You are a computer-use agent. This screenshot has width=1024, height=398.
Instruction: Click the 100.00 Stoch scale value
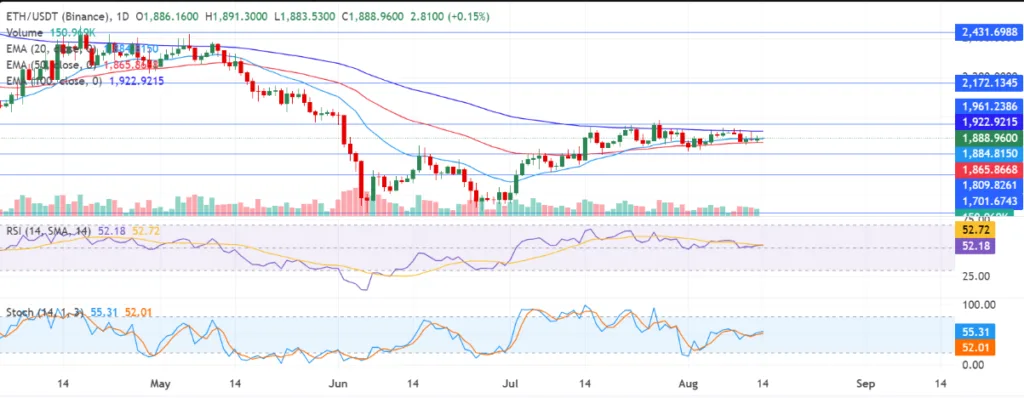pyautogui.click(x=978, y=305)
